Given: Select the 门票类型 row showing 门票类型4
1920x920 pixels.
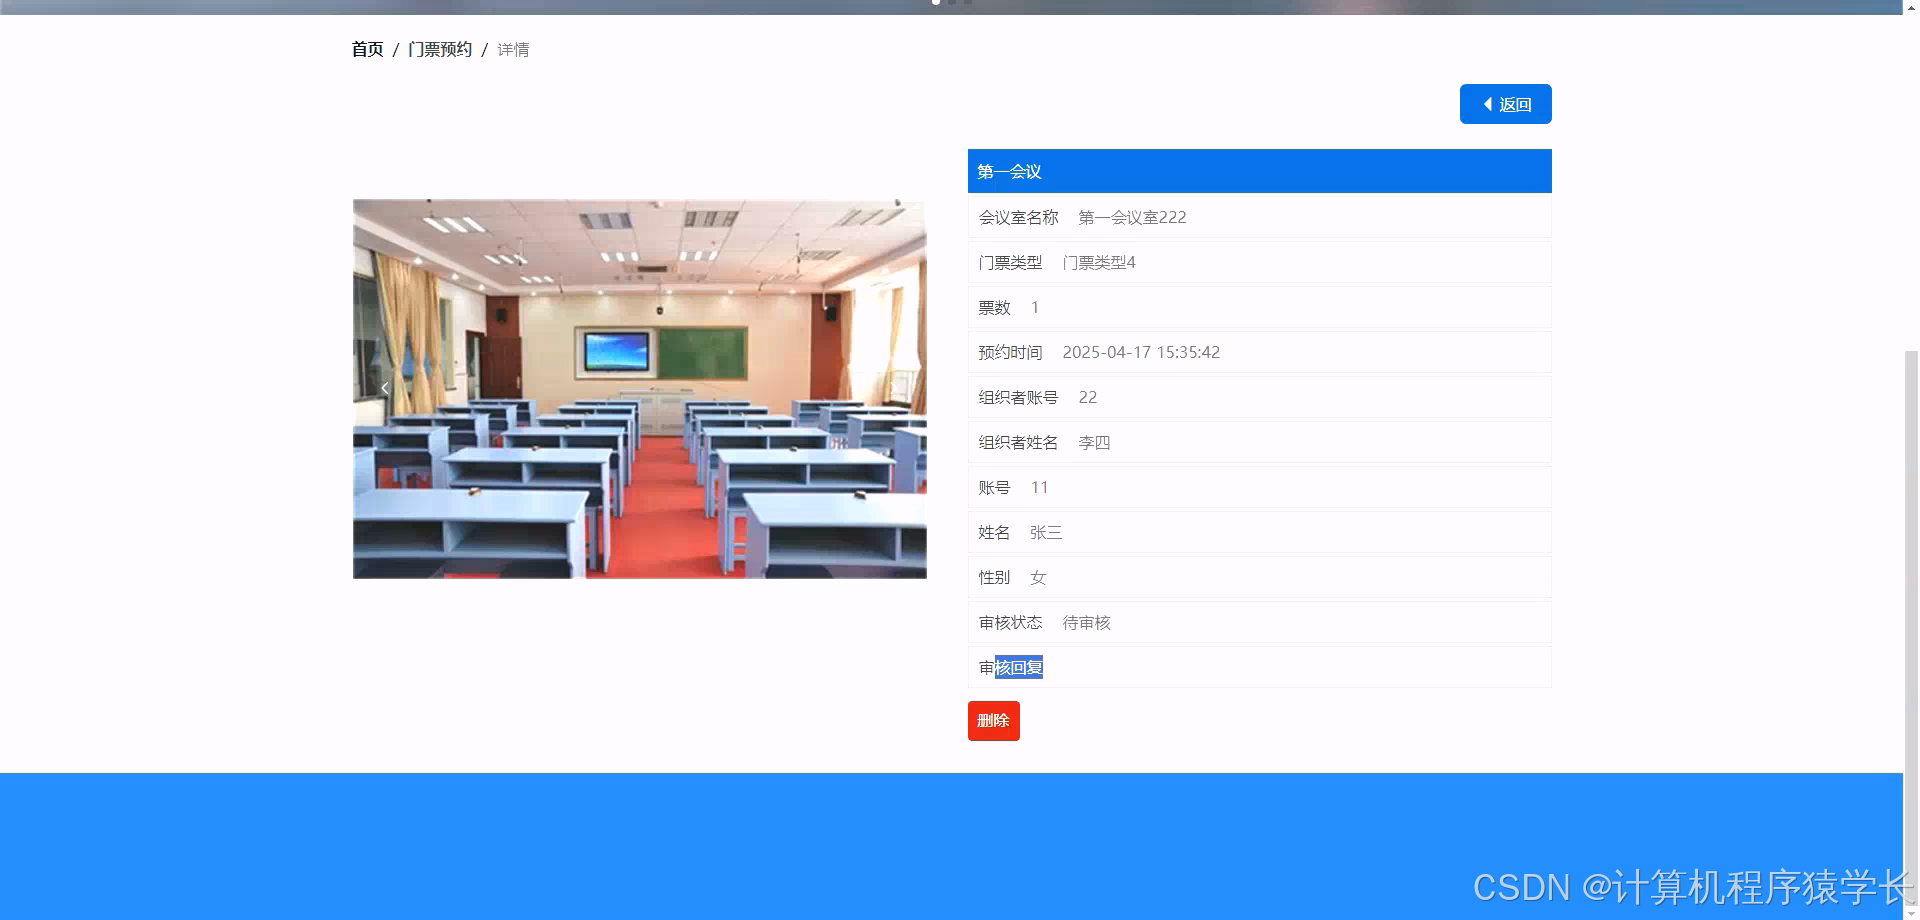Looking at the screenshot, I should click(x=1259, y=262).
